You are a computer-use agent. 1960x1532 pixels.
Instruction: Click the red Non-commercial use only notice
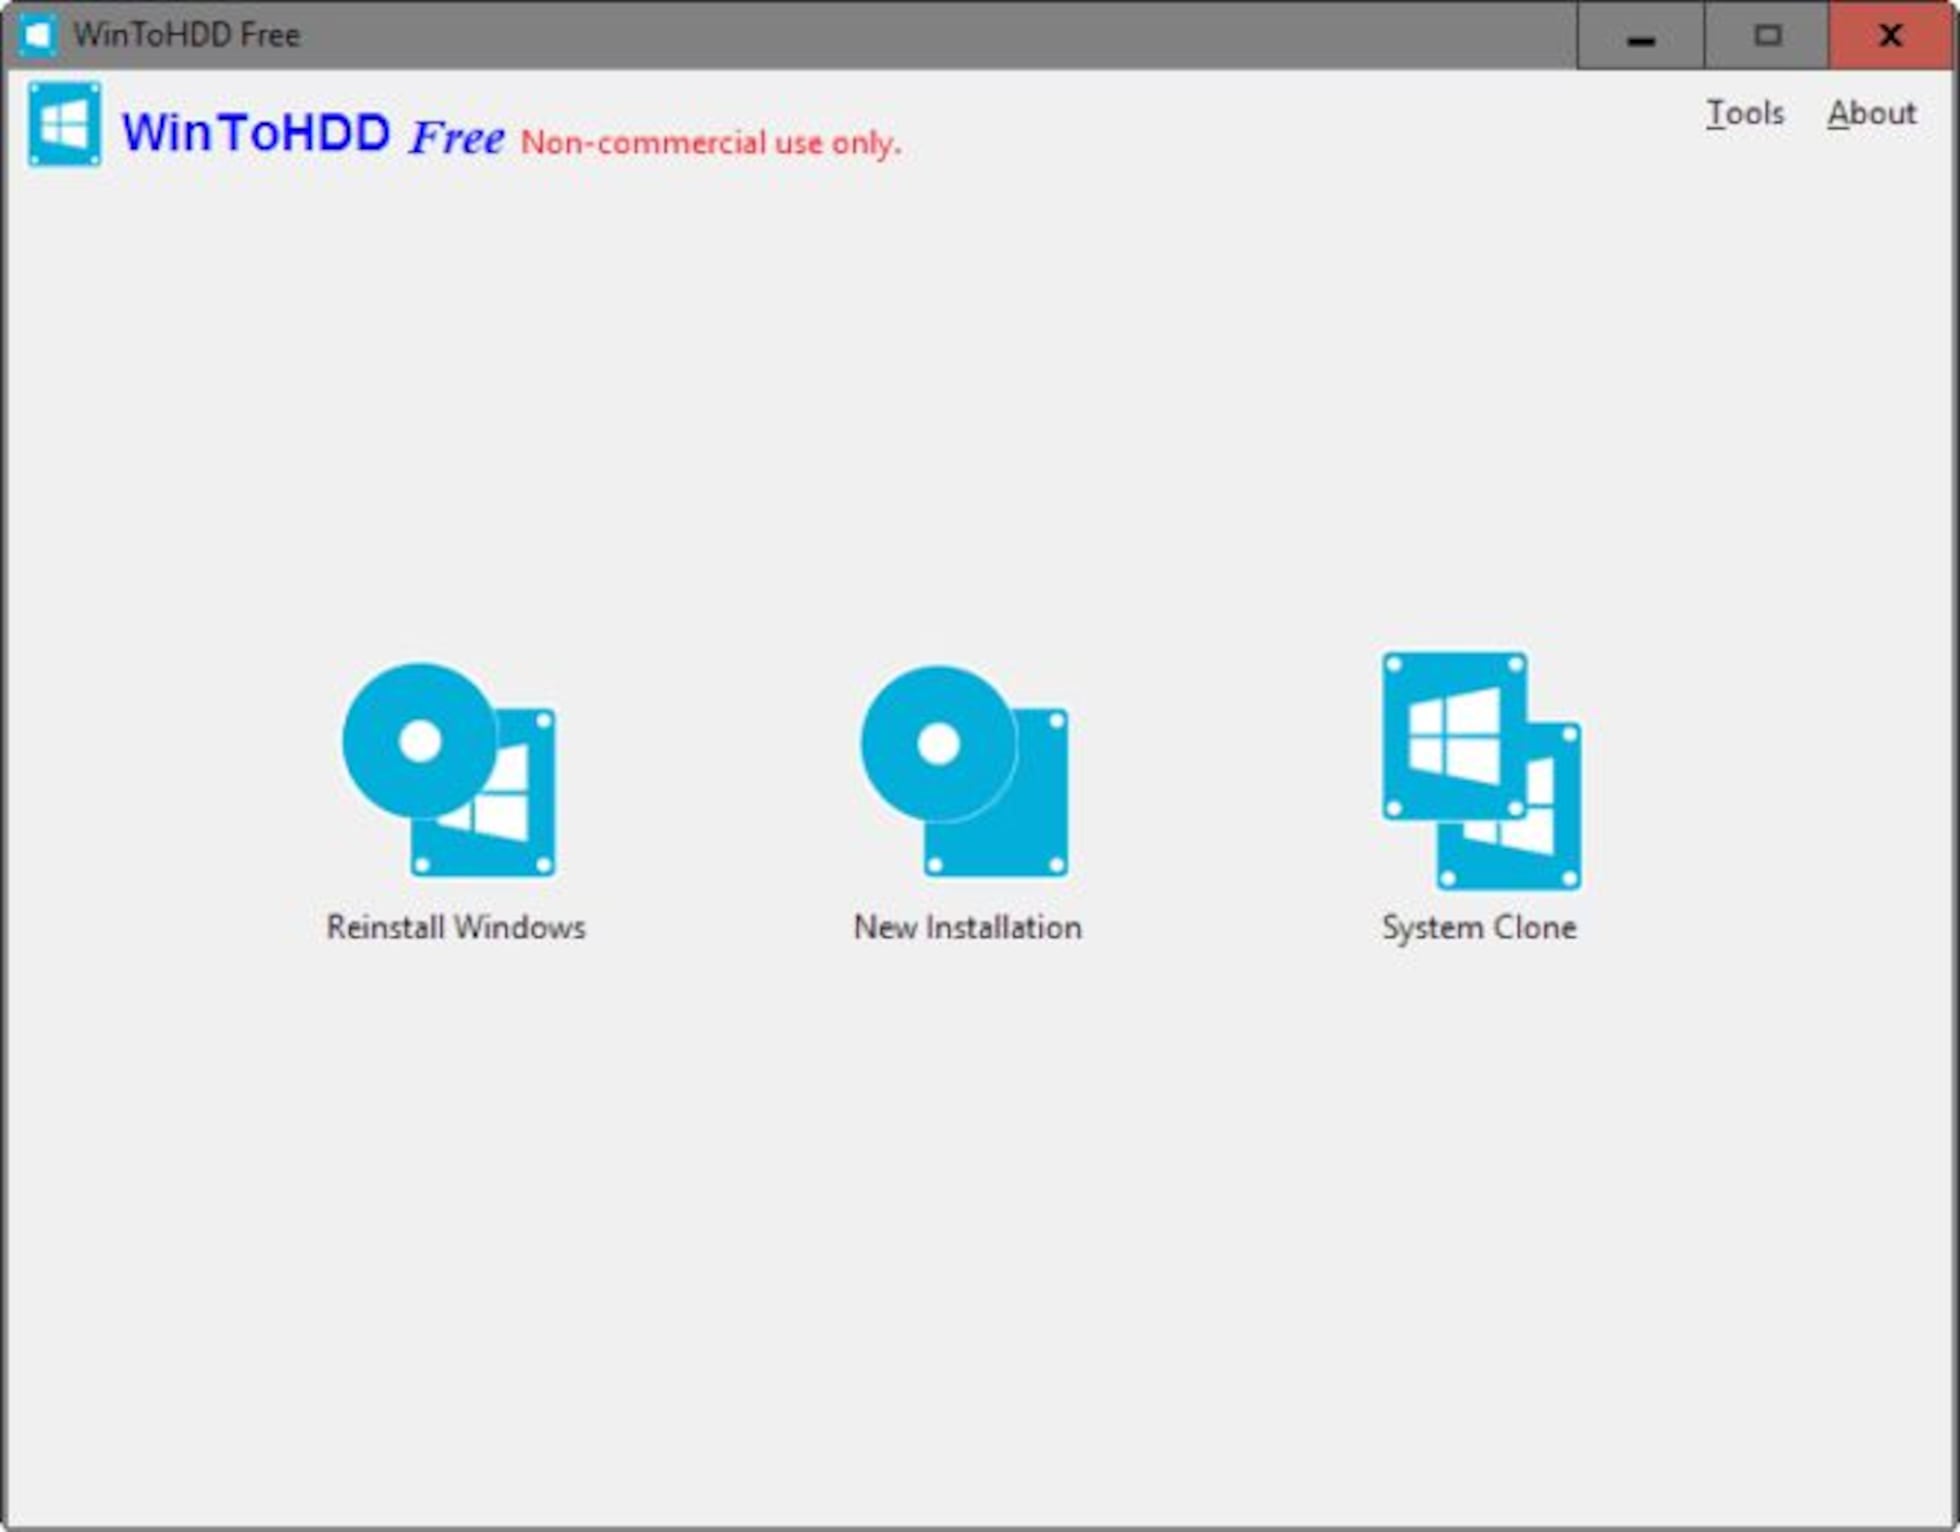point(710,143)
